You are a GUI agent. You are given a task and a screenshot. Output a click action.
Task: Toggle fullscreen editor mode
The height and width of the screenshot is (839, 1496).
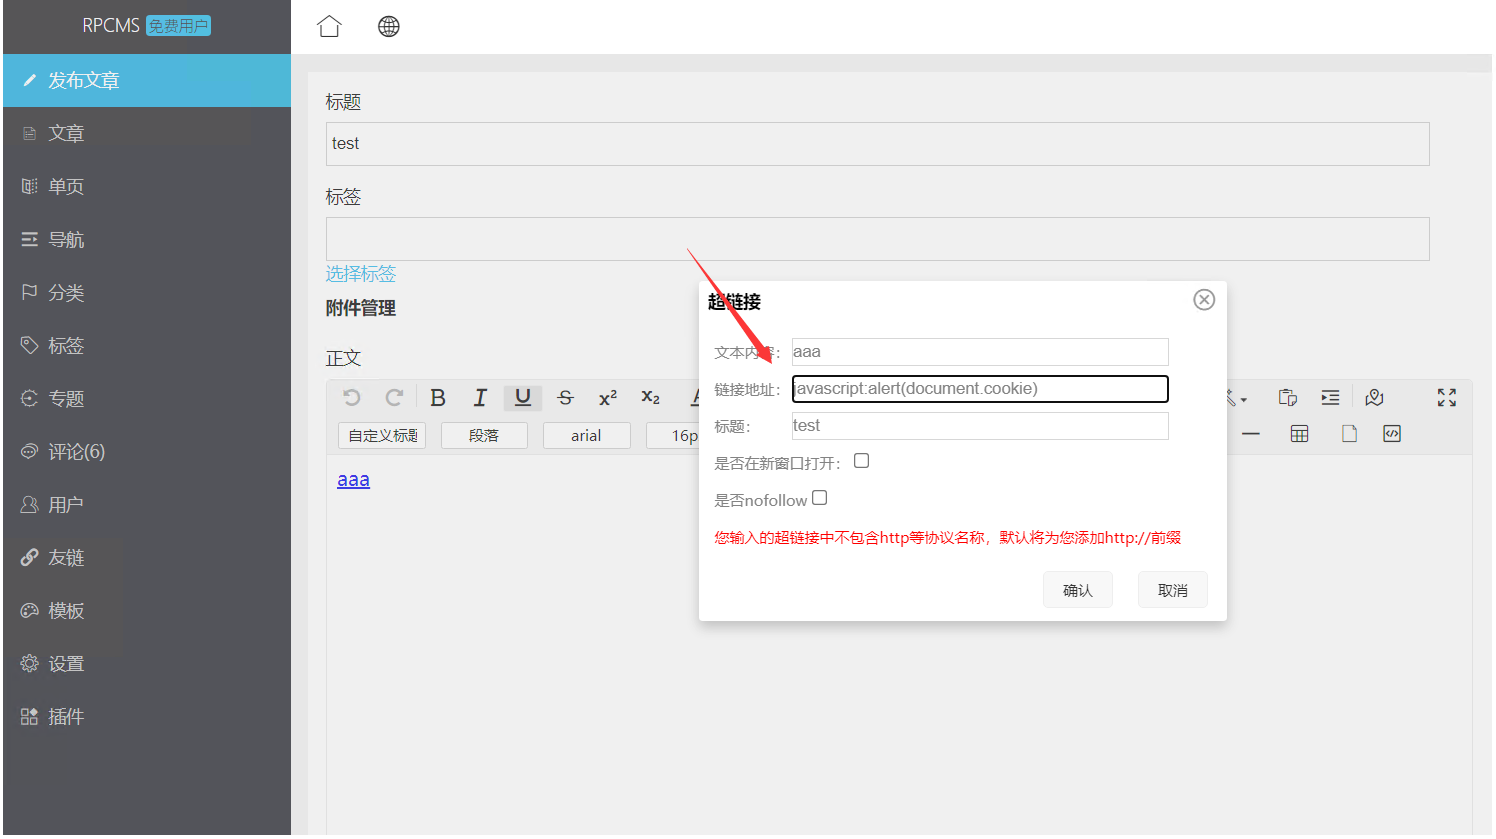(x=1447, y=398)
